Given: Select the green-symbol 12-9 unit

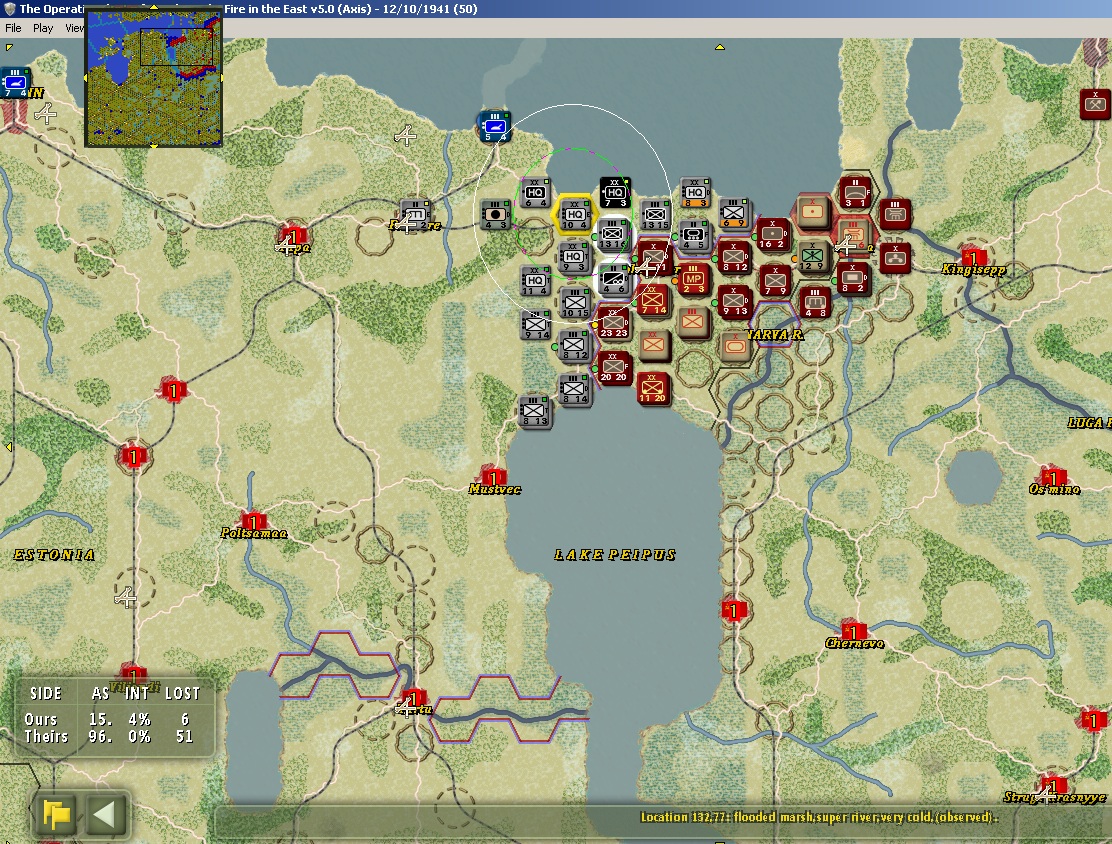Looking at the screenshot, I should coord(813,257).
